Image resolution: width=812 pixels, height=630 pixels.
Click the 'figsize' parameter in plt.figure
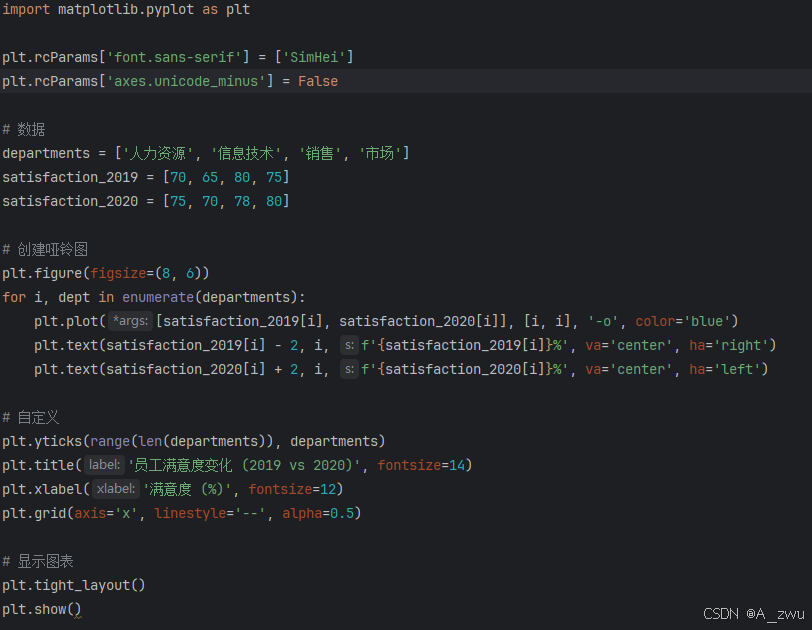coord(118,273)
